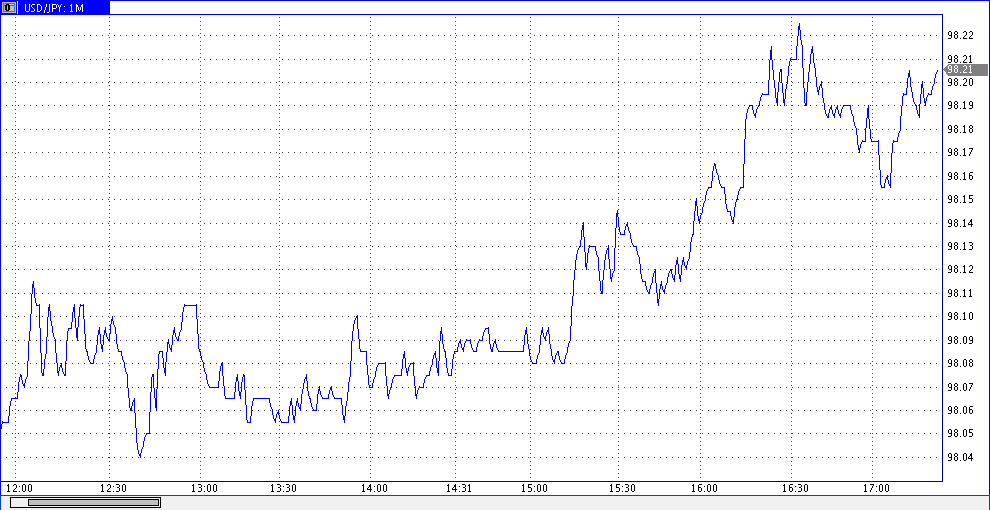Click the 98.19 price axis label
This screenshot has height=510, width=990.
tap(960, 105)
